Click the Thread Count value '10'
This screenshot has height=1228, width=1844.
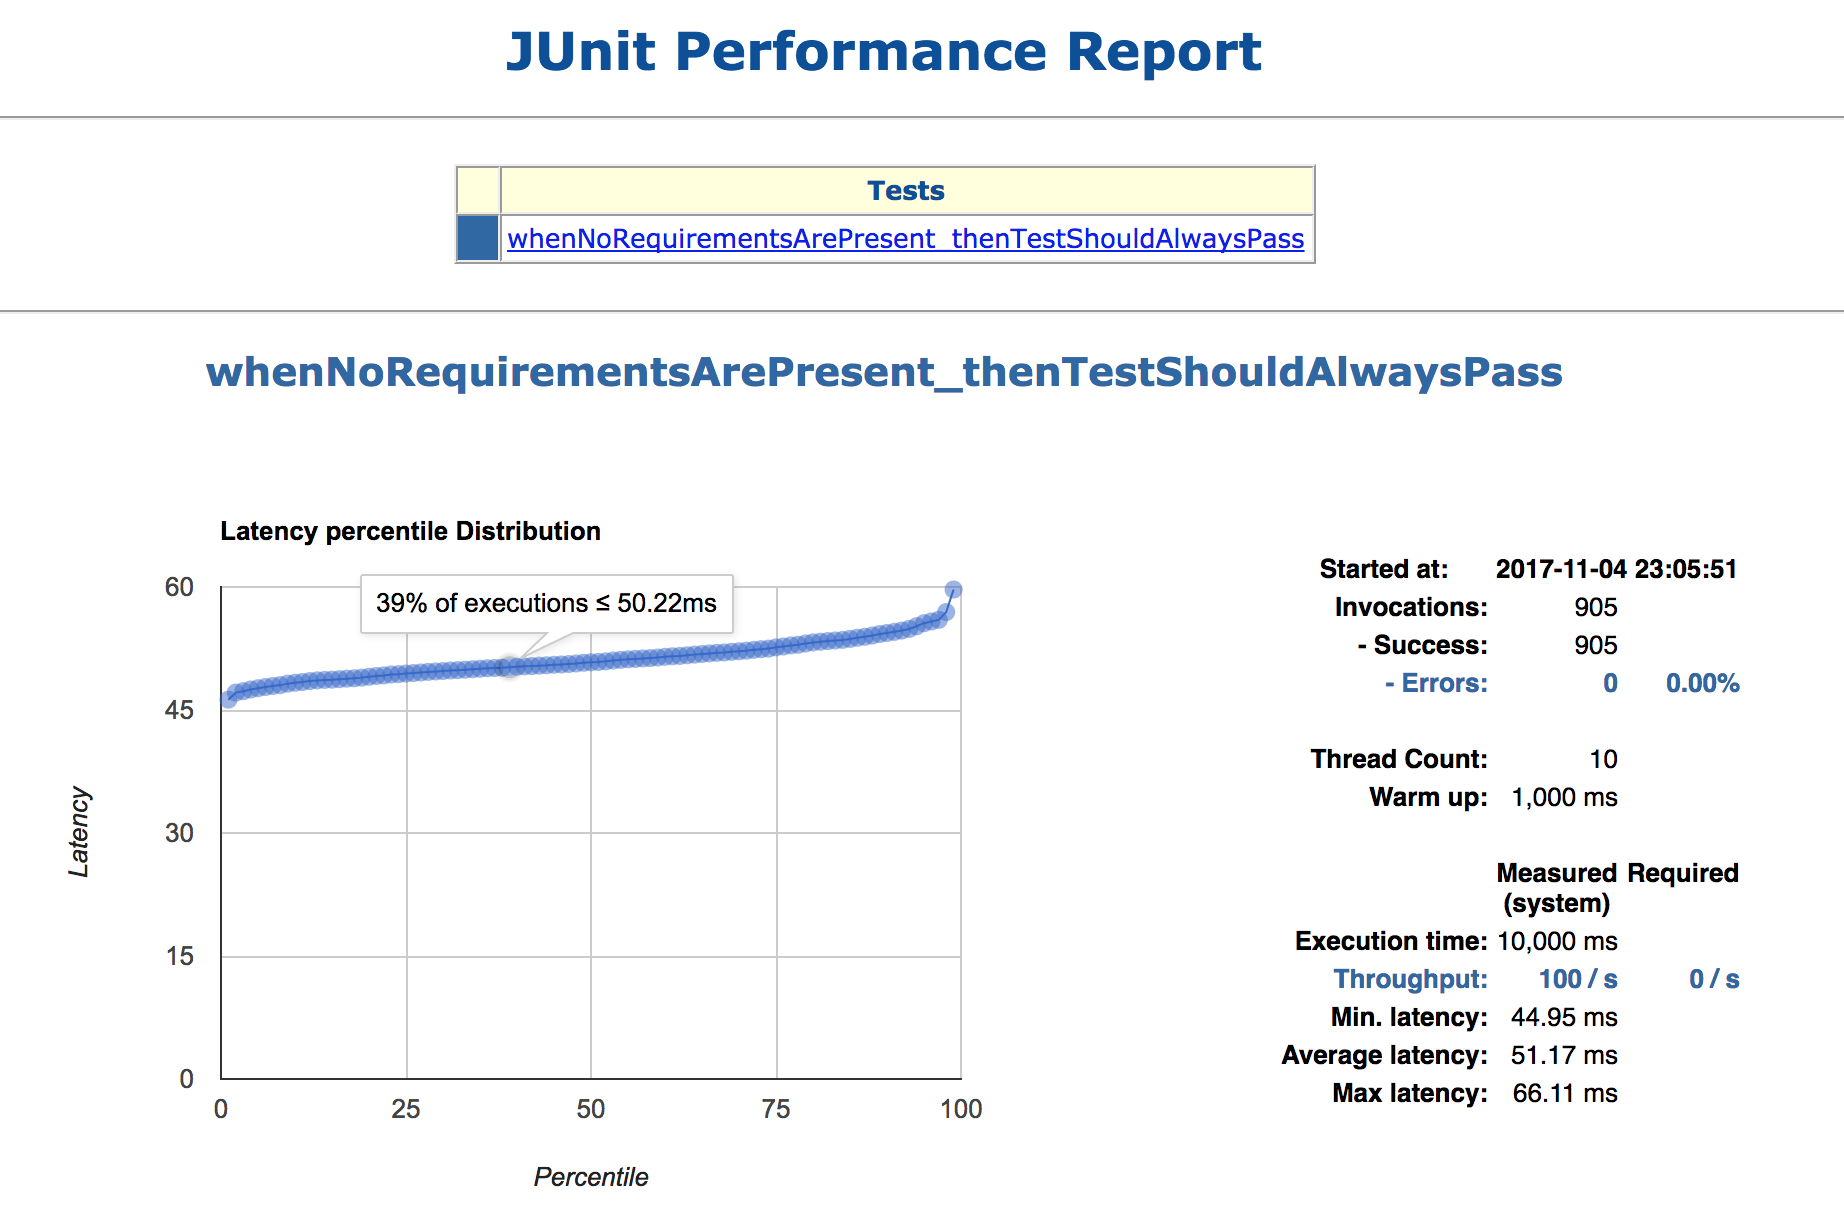(1603, 759)
